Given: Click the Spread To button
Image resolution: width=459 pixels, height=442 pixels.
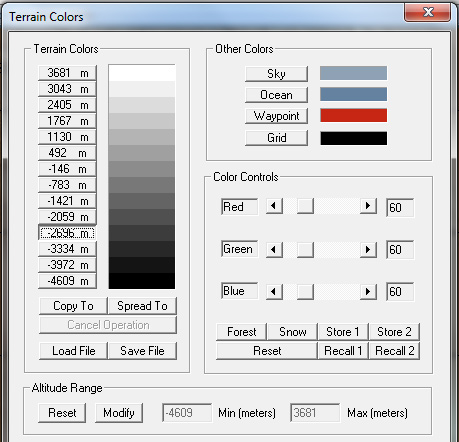Looking at the screenshot, I should click(x=142, y=306).
